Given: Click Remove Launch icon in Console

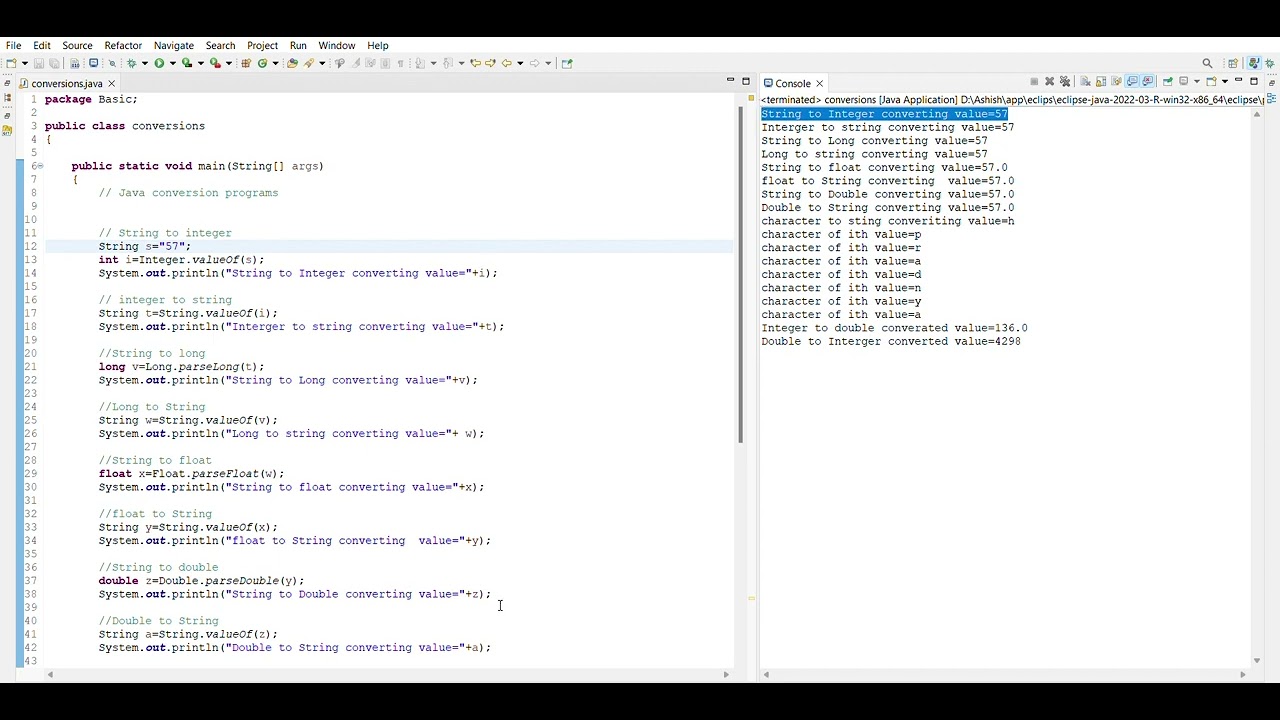Looking at the screenshot, I should pyautogui.click(x=1049, y=81).
